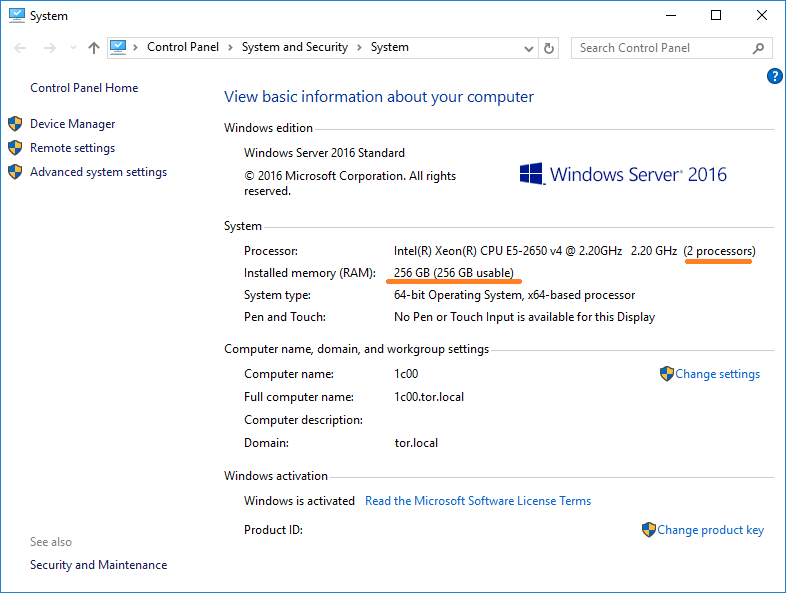Click '256 GB (256 GB usable)' memory value
Viewport: 786px width, 593px height.
(x=454, y=273)
